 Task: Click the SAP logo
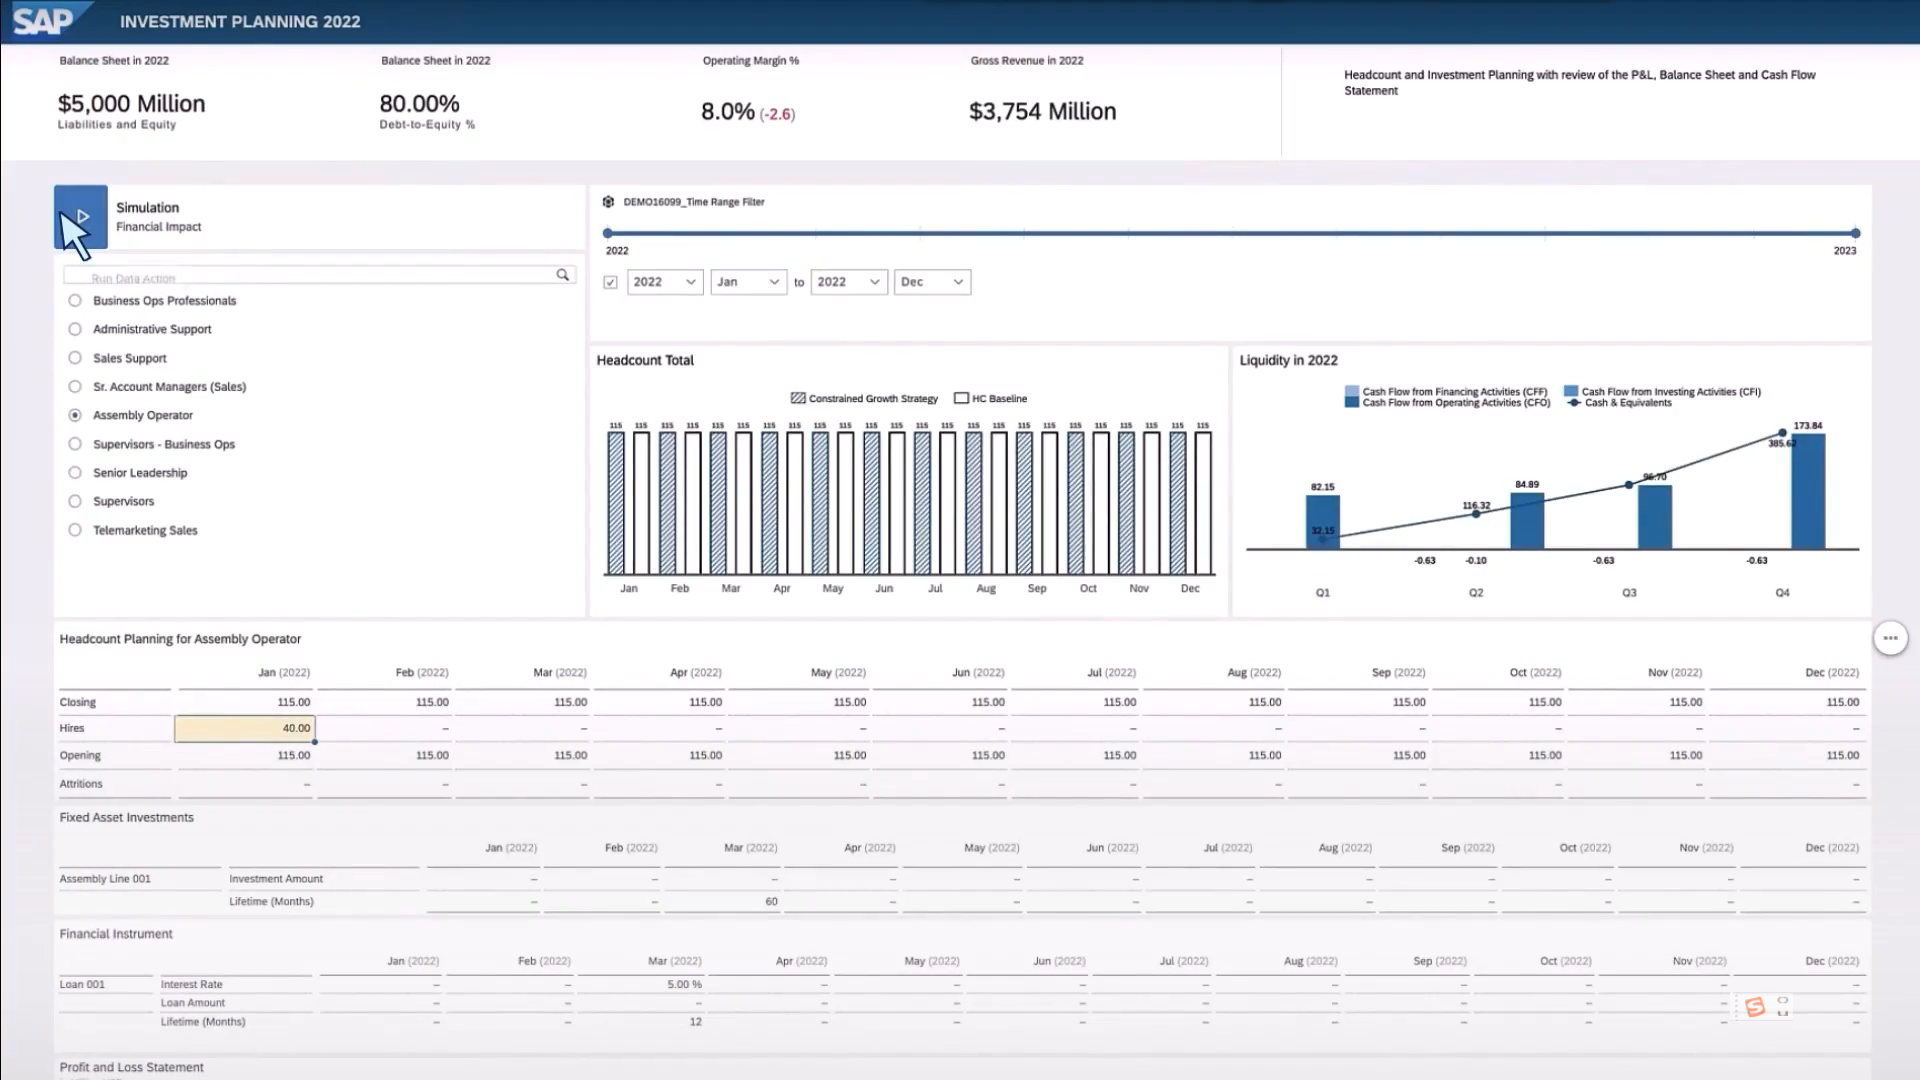pos(43,20)
